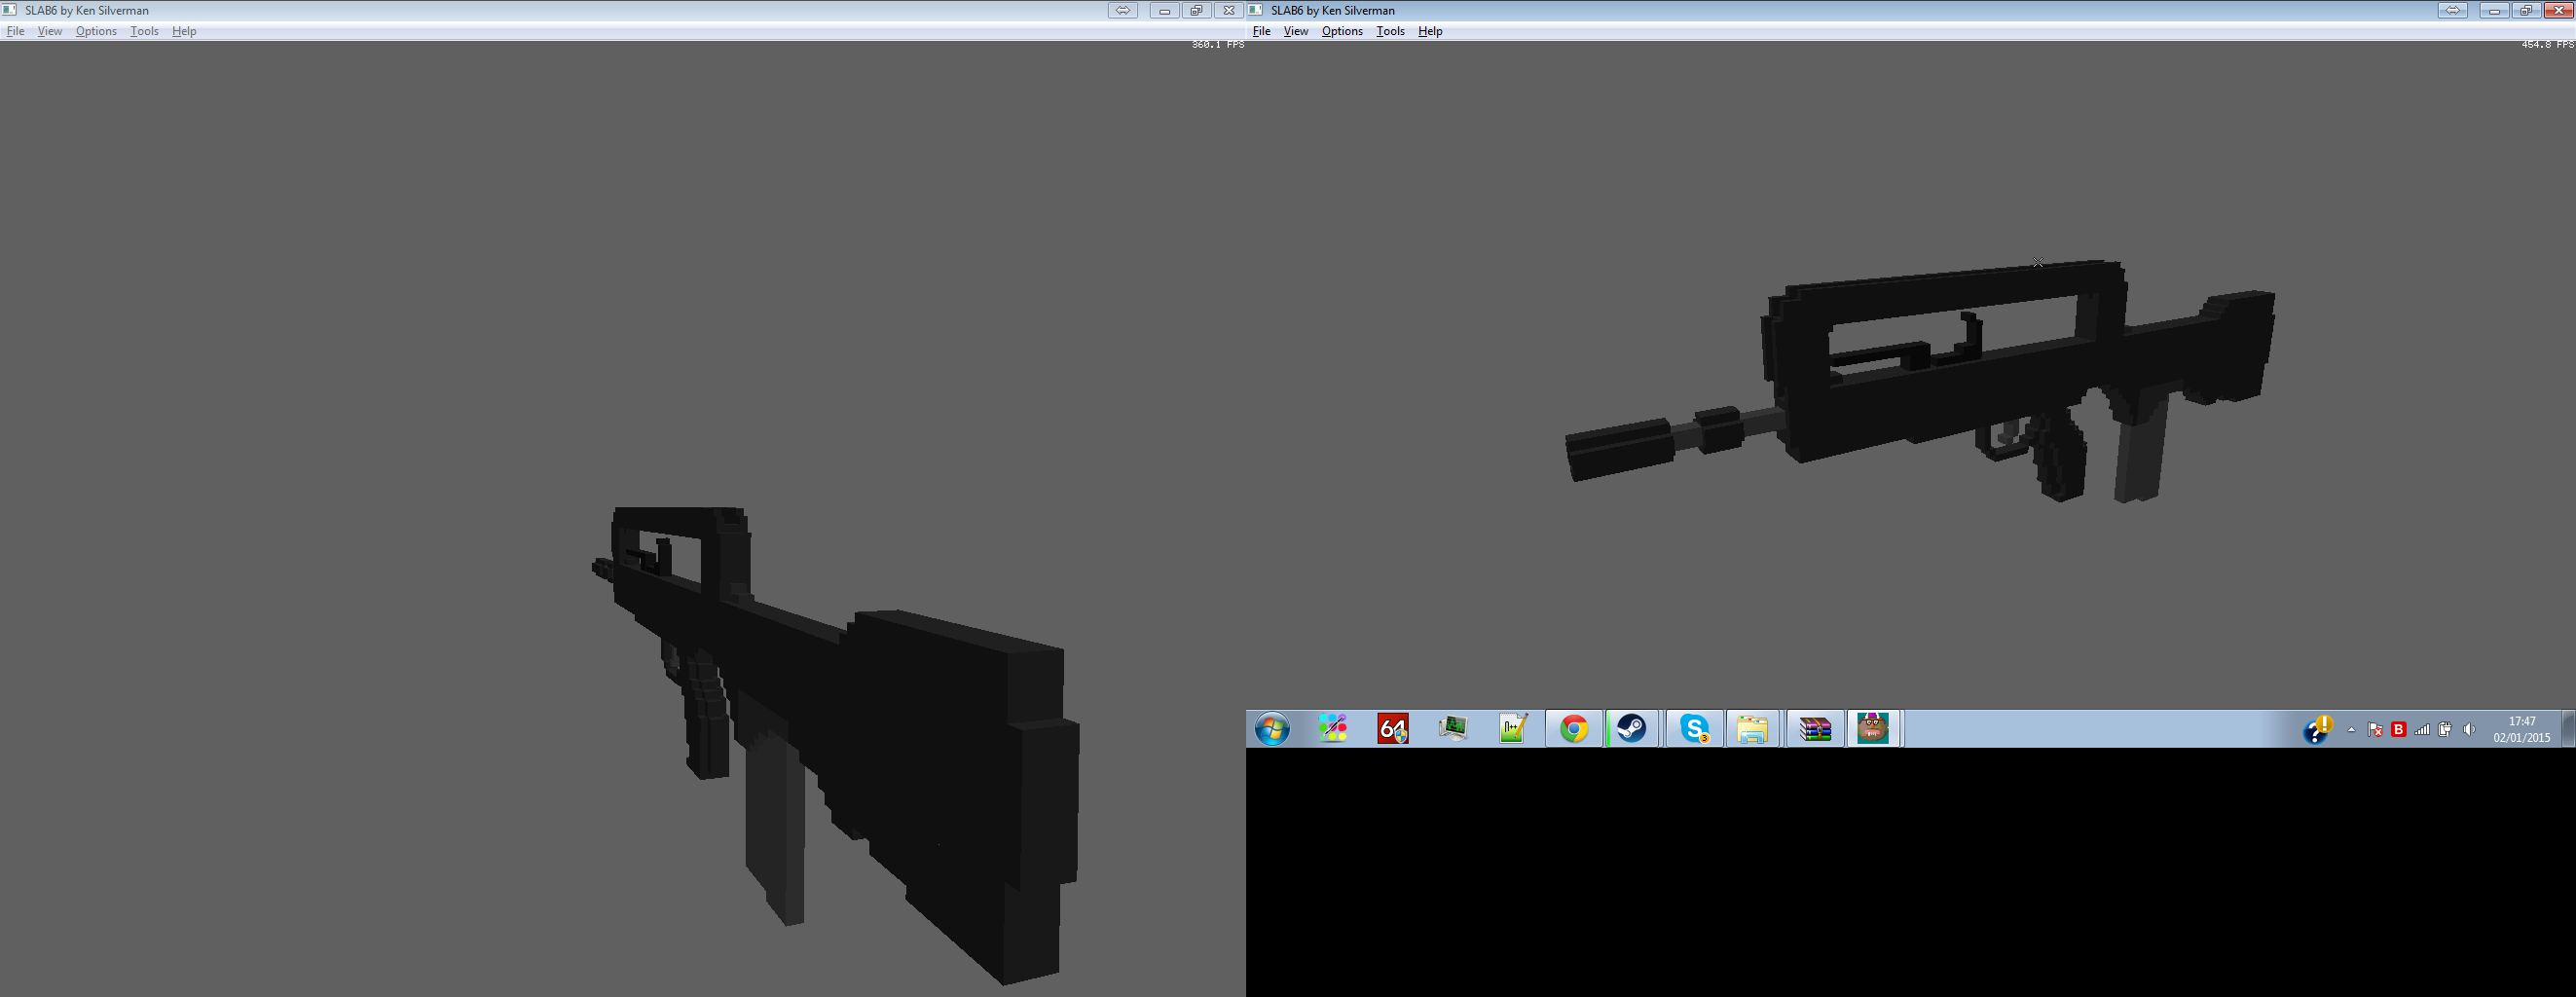
Task: Open the color palette app from taskbar
Action: coord(1333,729)
